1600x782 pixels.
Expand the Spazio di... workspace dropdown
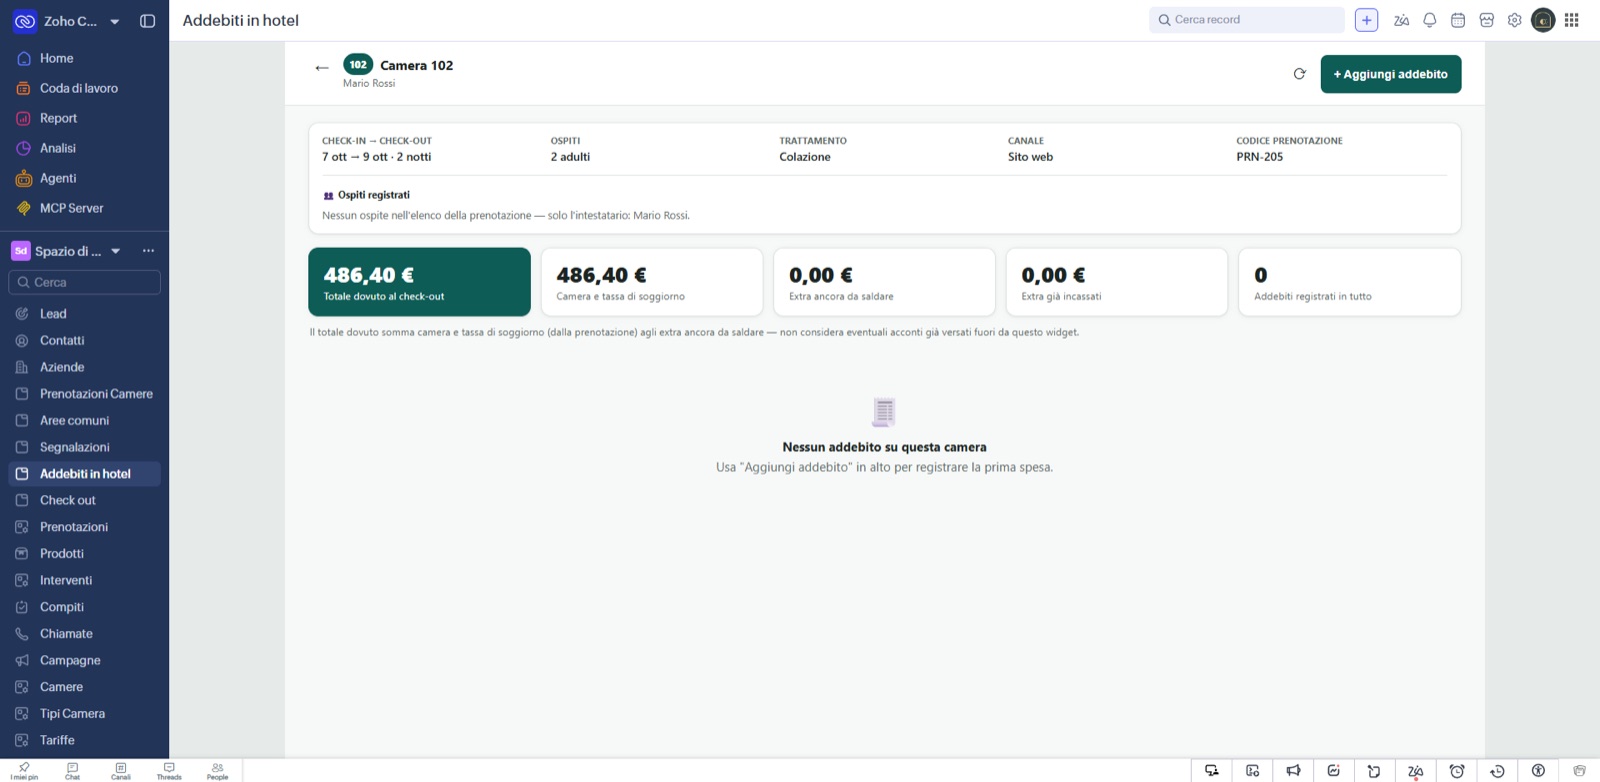point(116,251)
